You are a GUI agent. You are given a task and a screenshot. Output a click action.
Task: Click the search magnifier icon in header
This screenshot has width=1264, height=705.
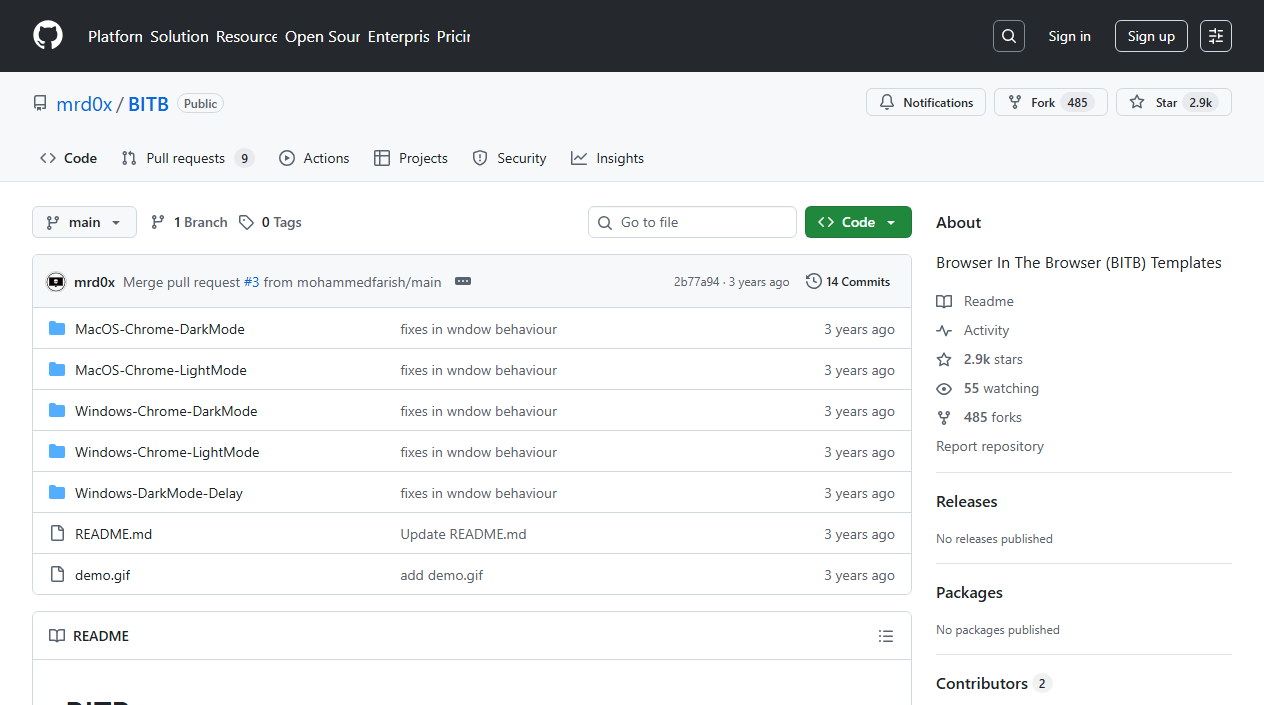1009,36
